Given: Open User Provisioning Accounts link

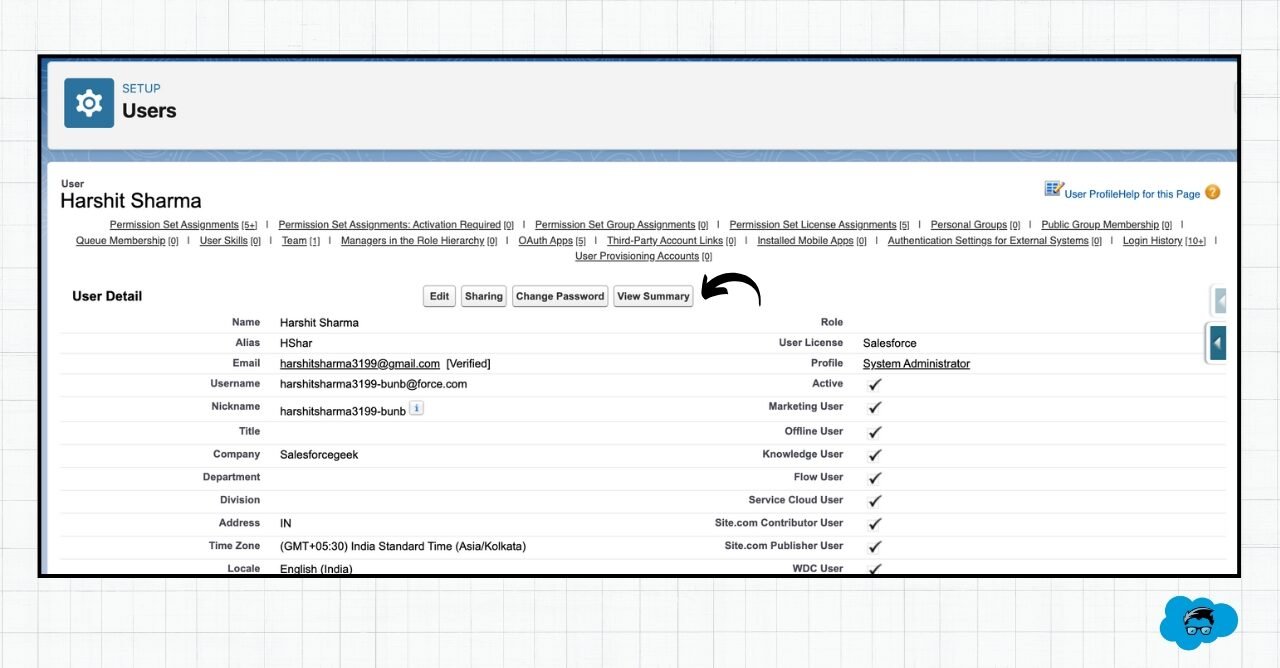Looking at the screenshot, I should click(643, 257).
